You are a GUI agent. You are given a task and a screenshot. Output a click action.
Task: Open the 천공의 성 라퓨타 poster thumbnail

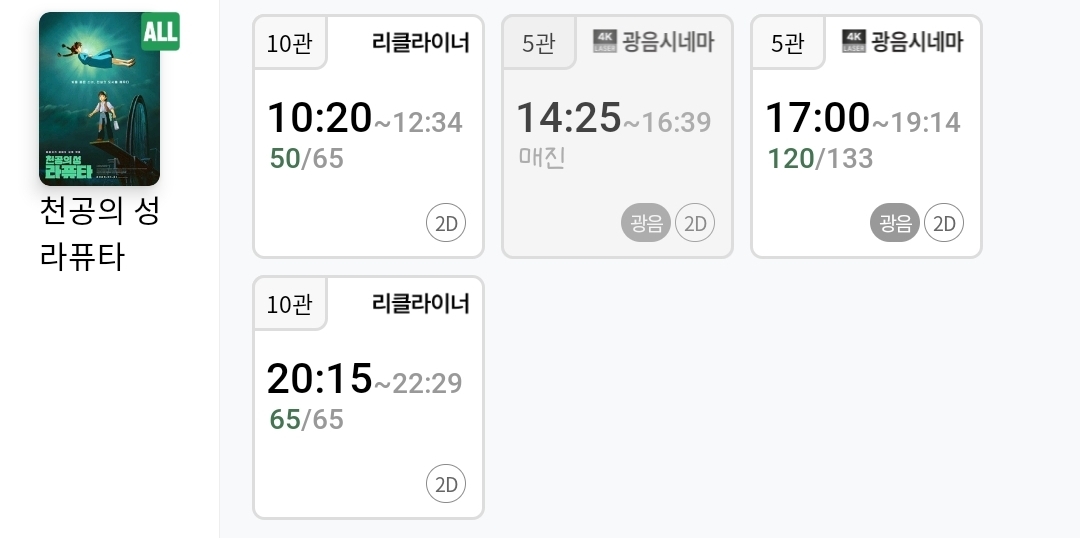99,99
